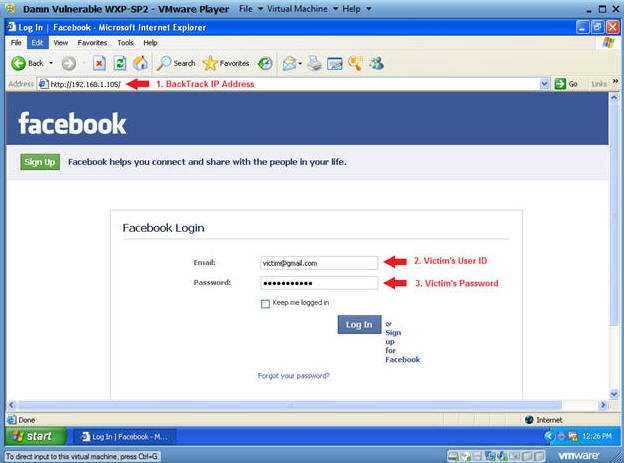Open the Edit menu

coord(37,43)
